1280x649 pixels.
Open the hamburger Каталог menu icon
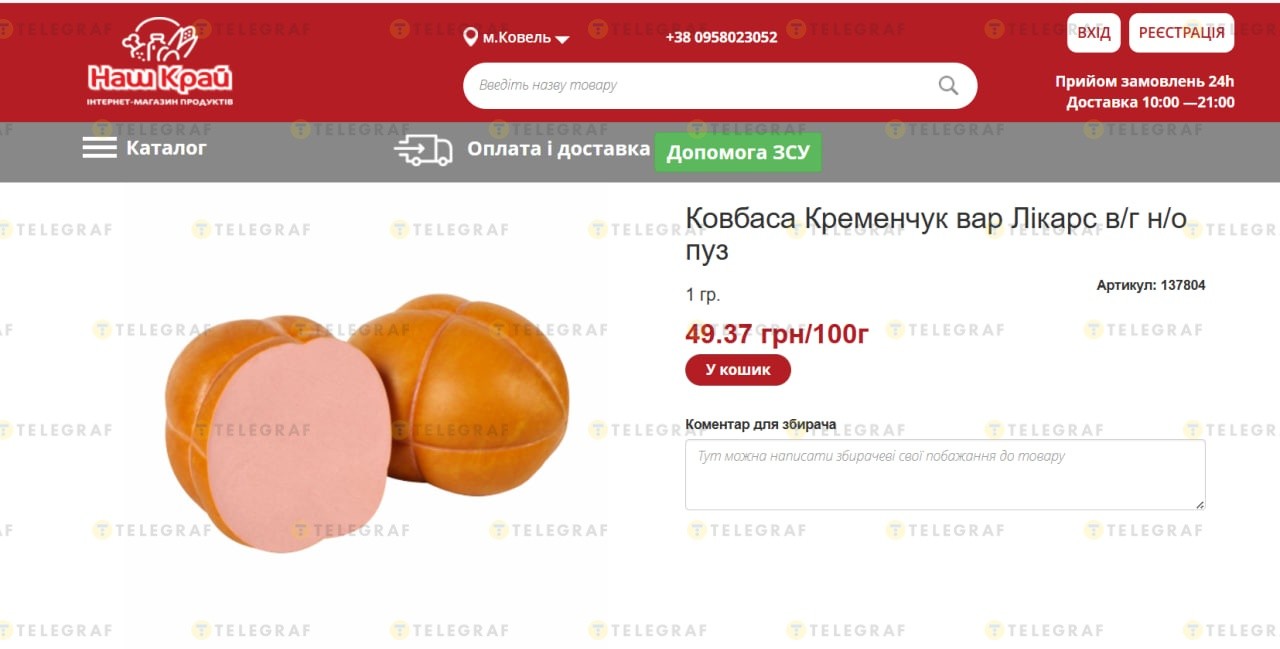(99, 148)
